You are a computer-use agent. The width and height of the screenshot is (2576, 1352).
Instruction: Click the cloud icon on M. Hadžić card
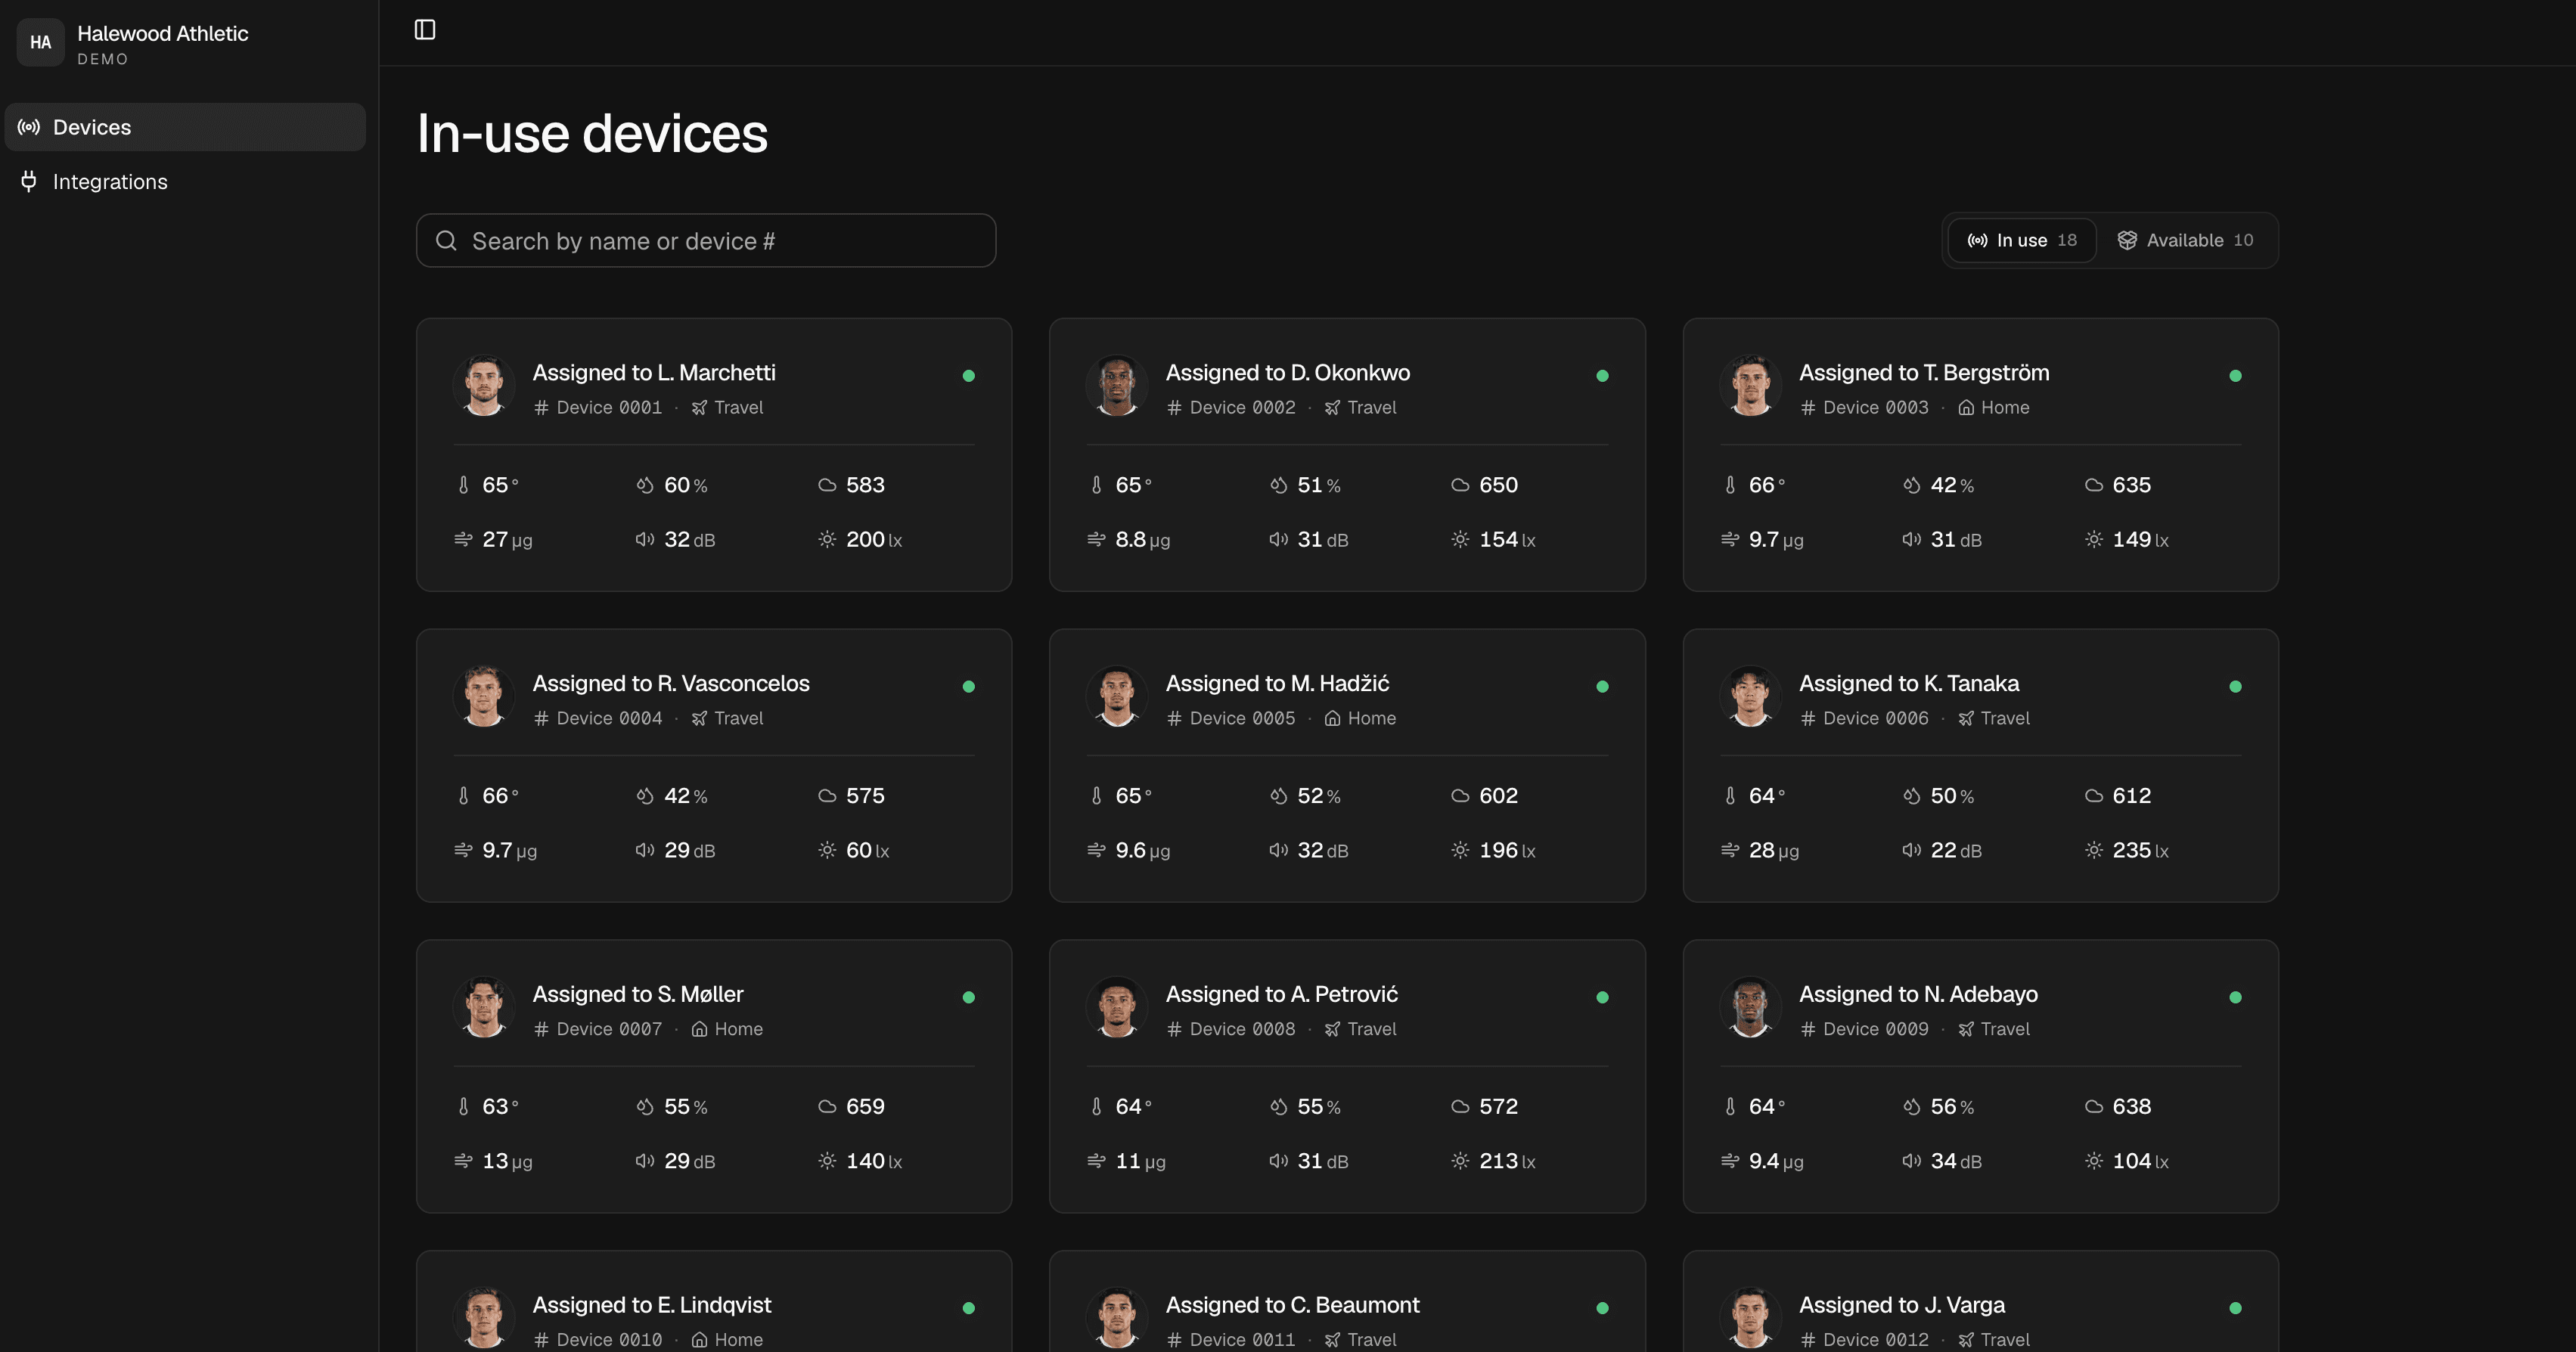[x=1460, y=796]
